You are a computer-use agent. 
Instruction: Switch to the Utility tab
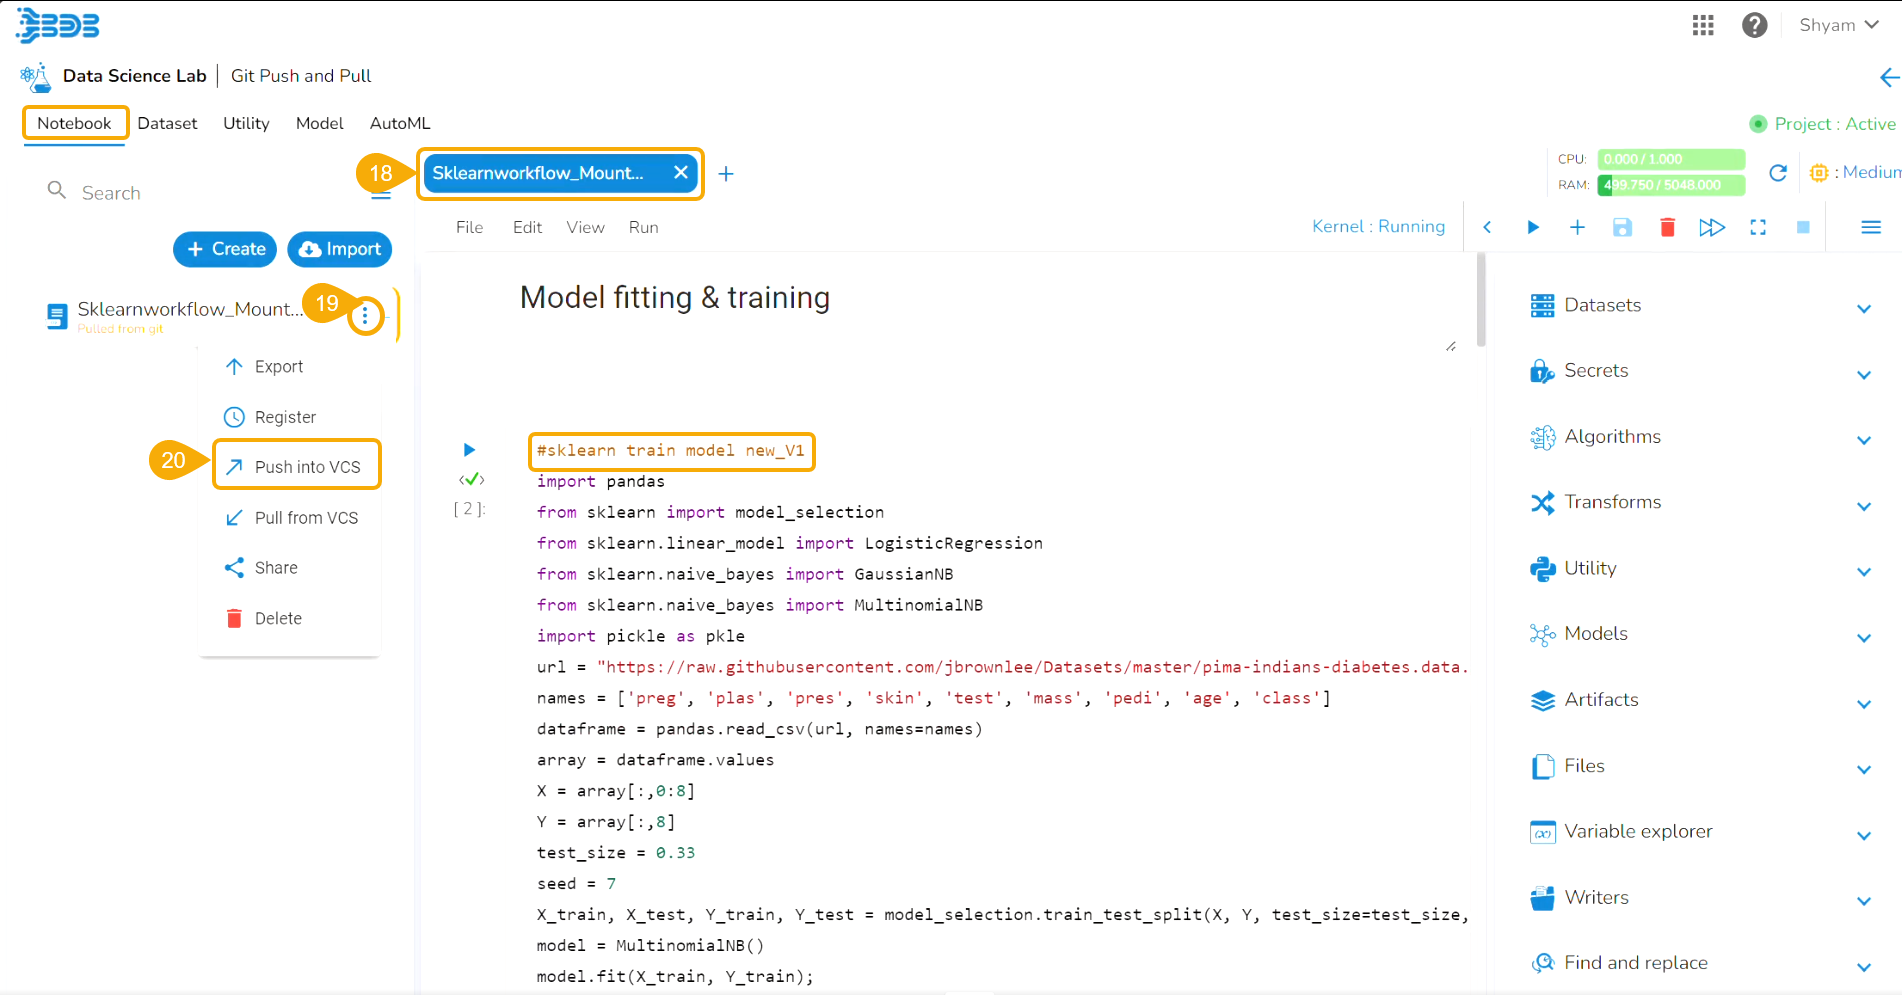point(246,123)
